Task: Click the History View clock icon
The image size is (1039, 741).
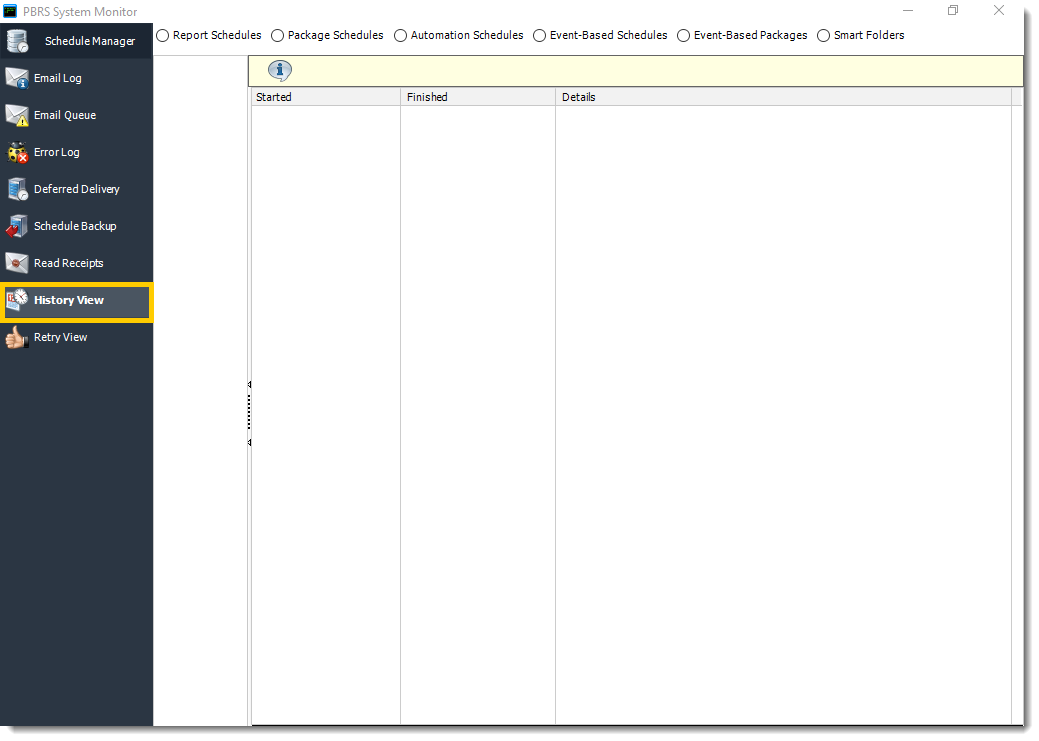Action: coord(17,300)
